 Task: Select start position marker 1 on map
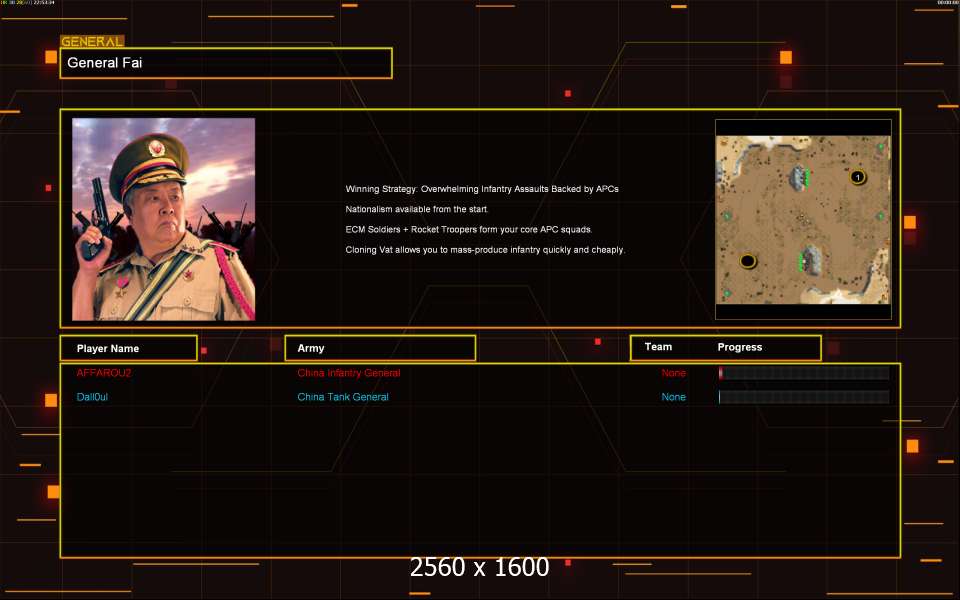click(x=858, y=178)
